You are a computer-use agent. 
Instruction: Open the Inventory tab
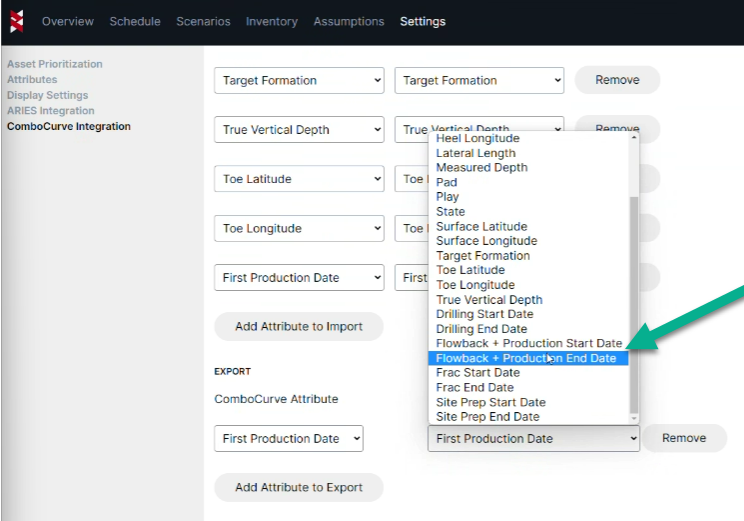pos(272,21)
